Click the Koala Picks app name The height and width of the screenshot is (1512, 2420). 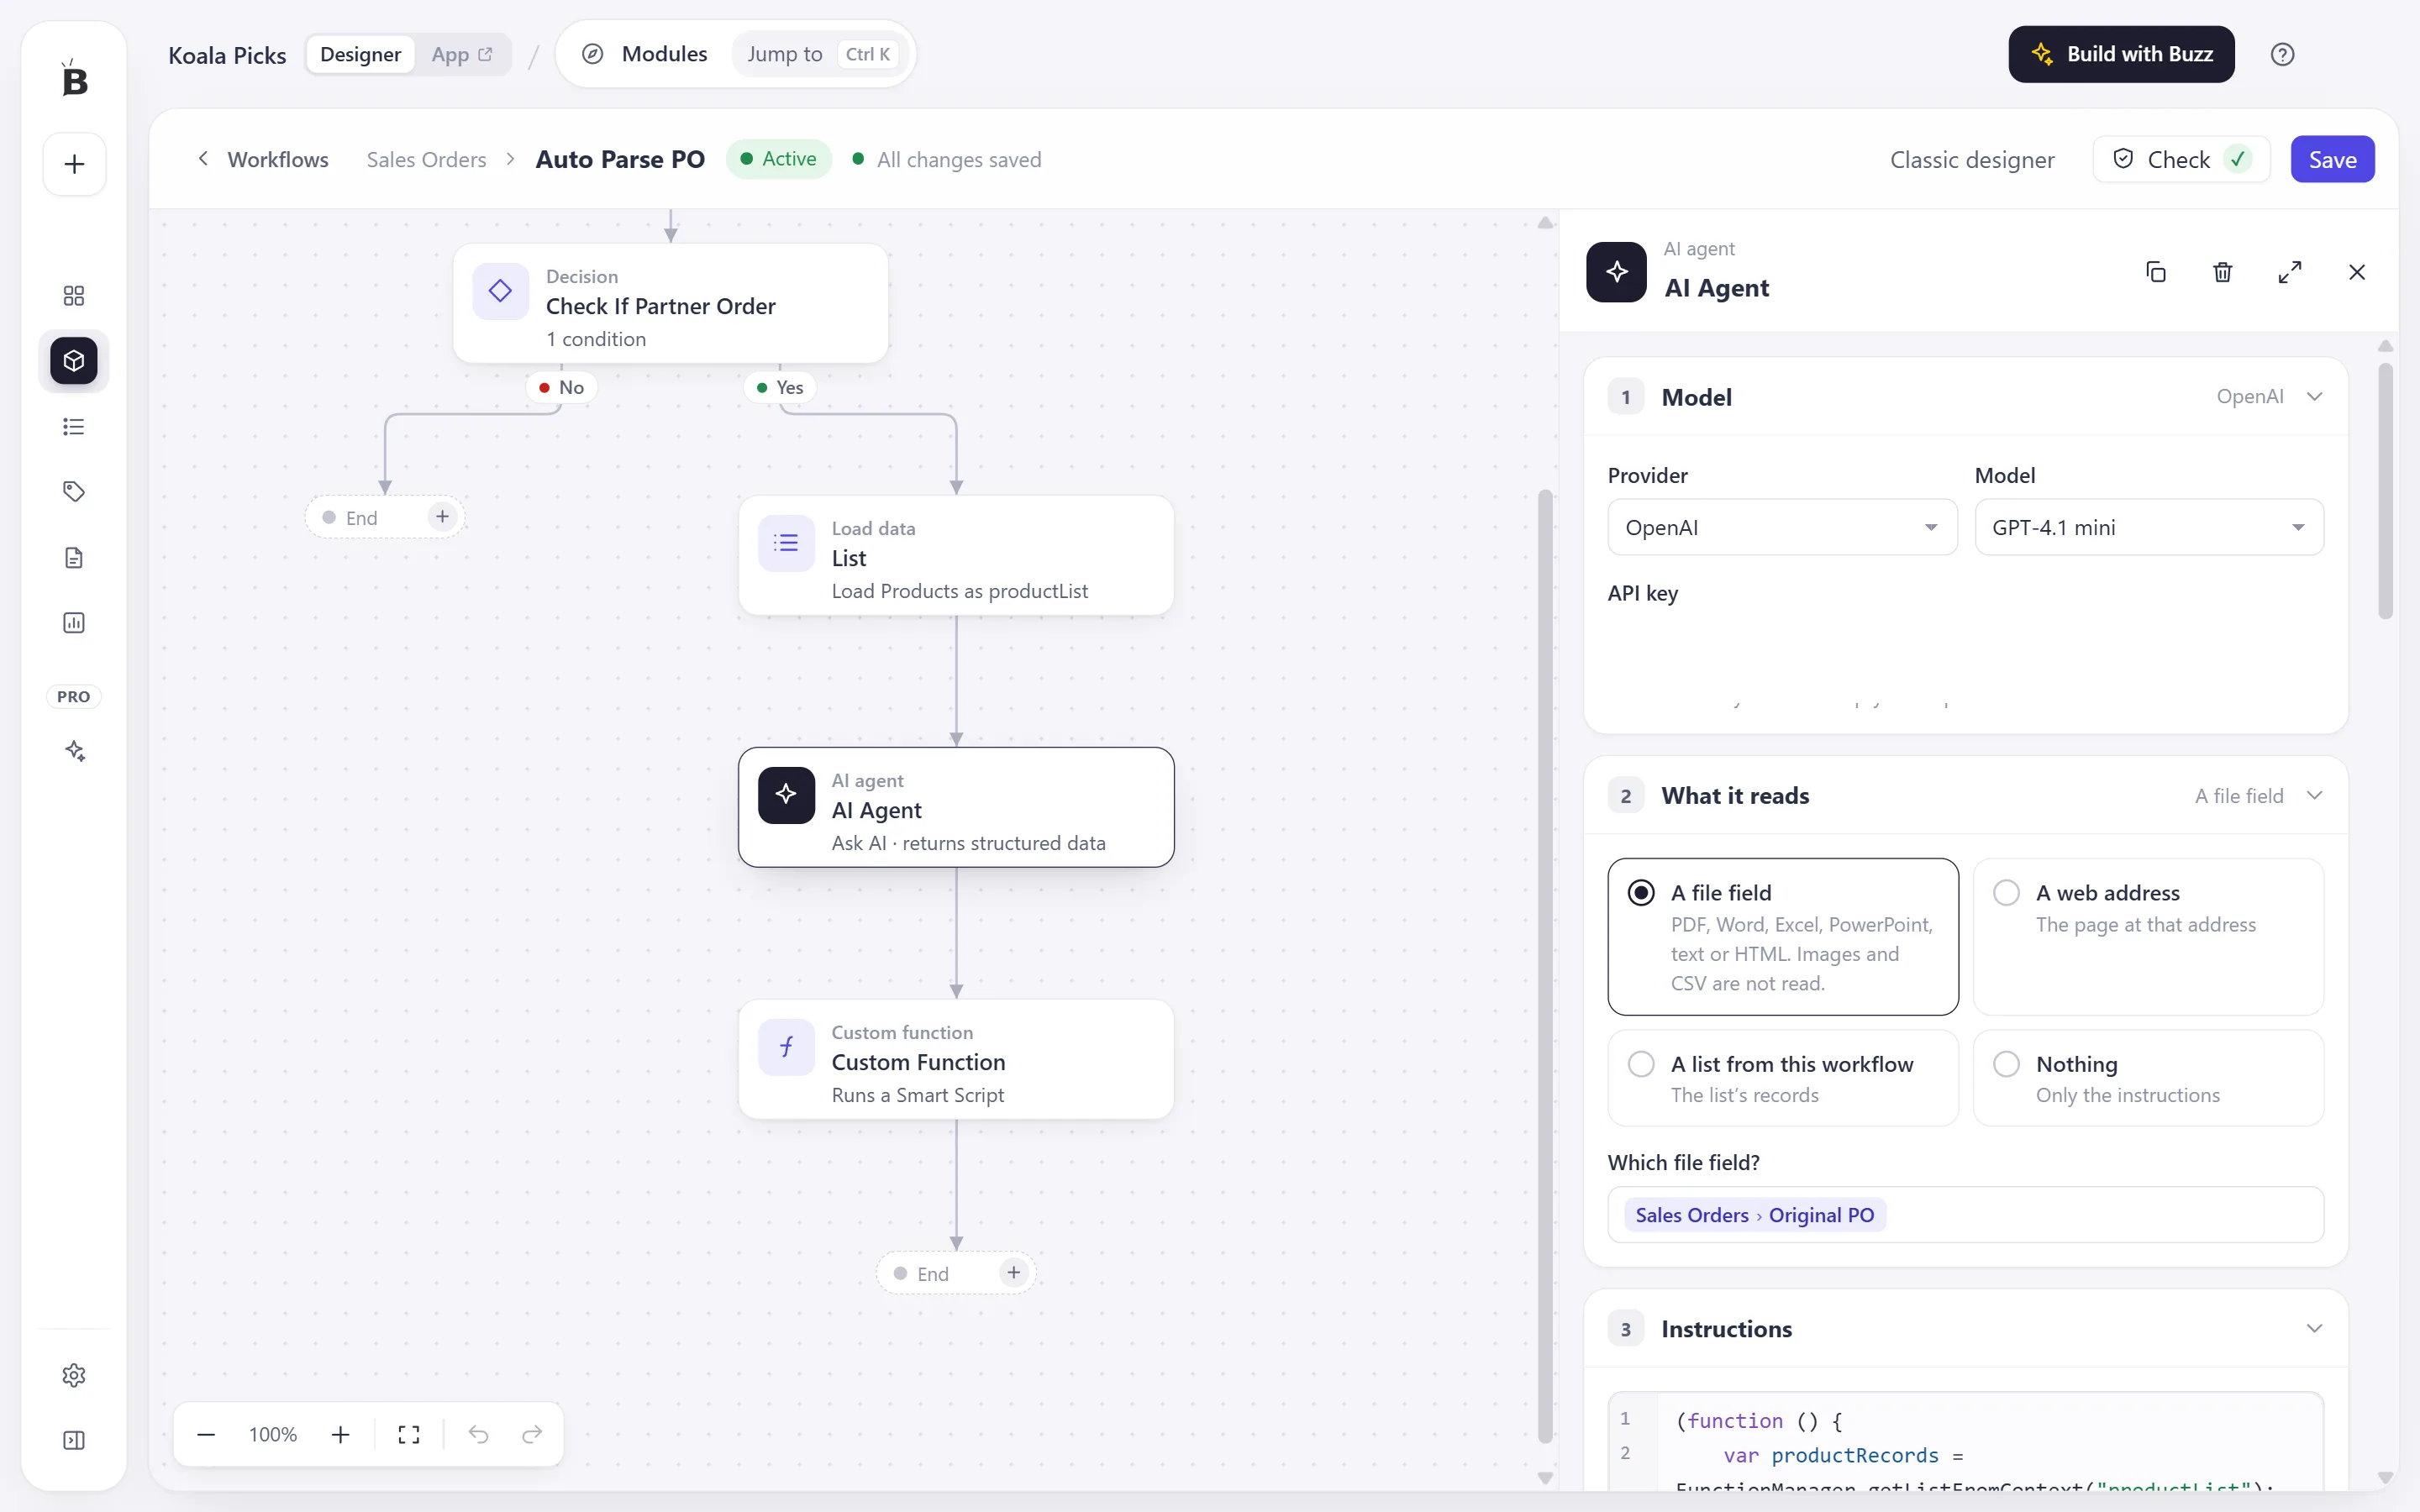pyautogui.click(x=227, y=55)
